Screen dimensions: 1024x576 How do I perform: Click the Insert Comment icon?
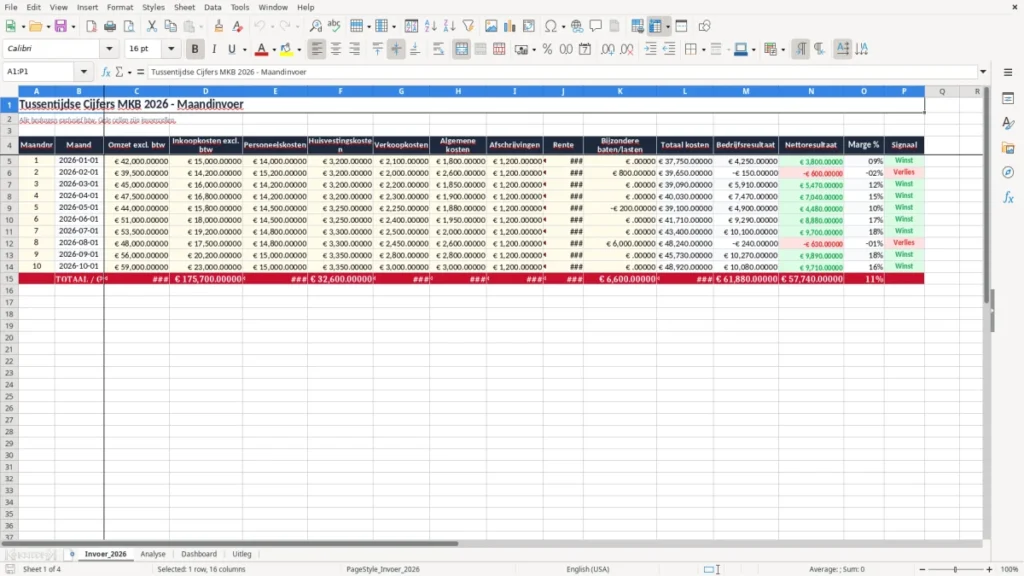[596, 26]
